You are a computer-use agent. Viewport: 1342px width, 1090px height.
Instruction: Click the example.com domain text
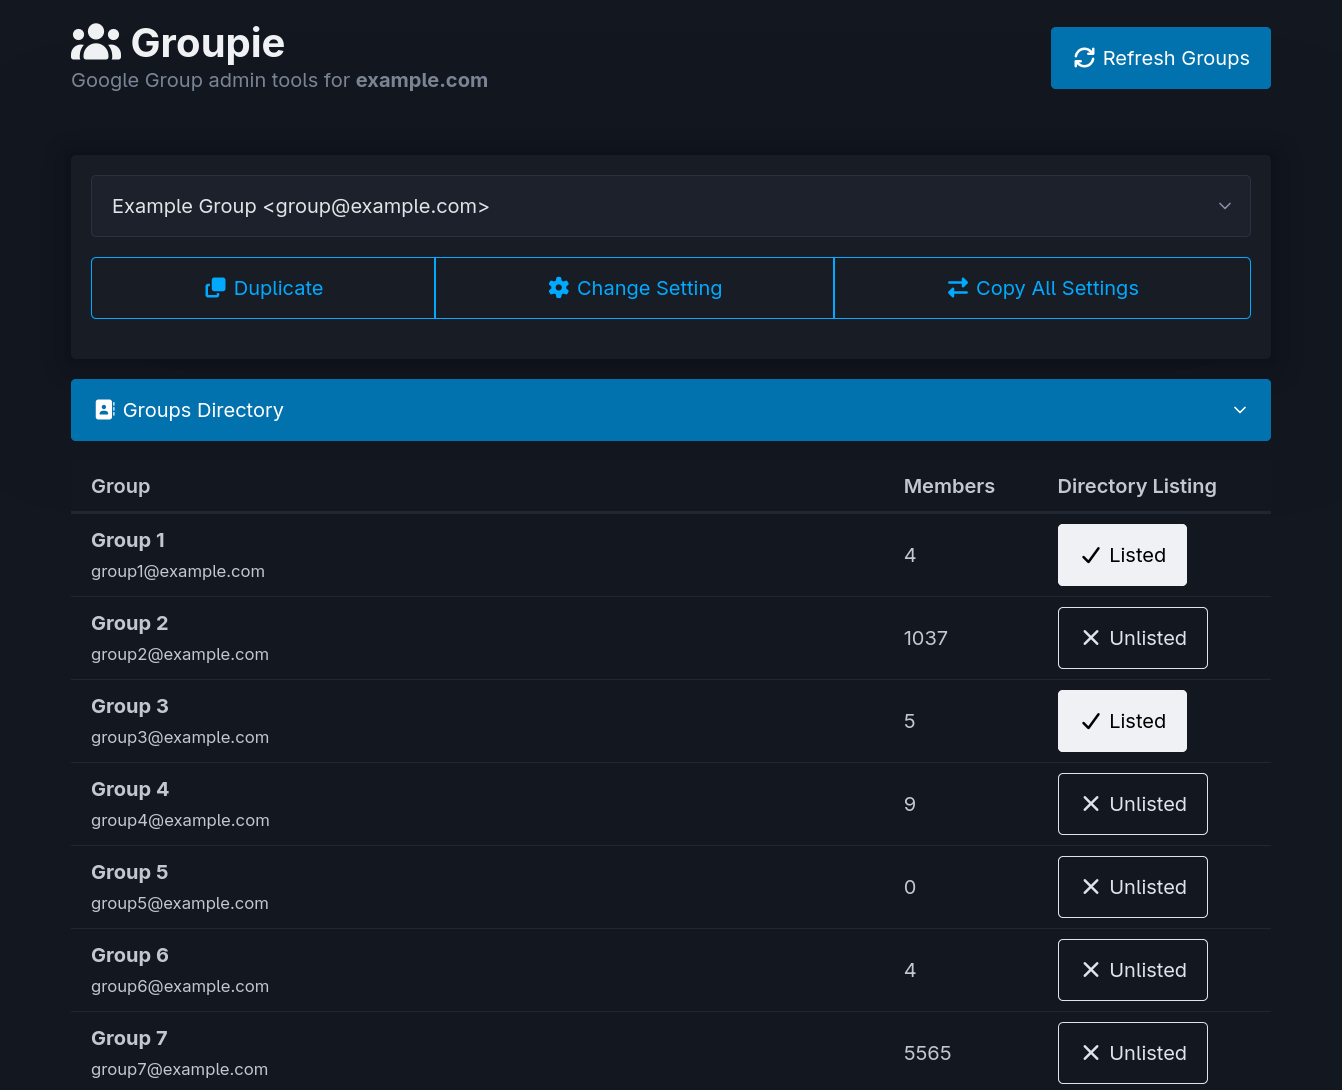[x=422, y=80]
